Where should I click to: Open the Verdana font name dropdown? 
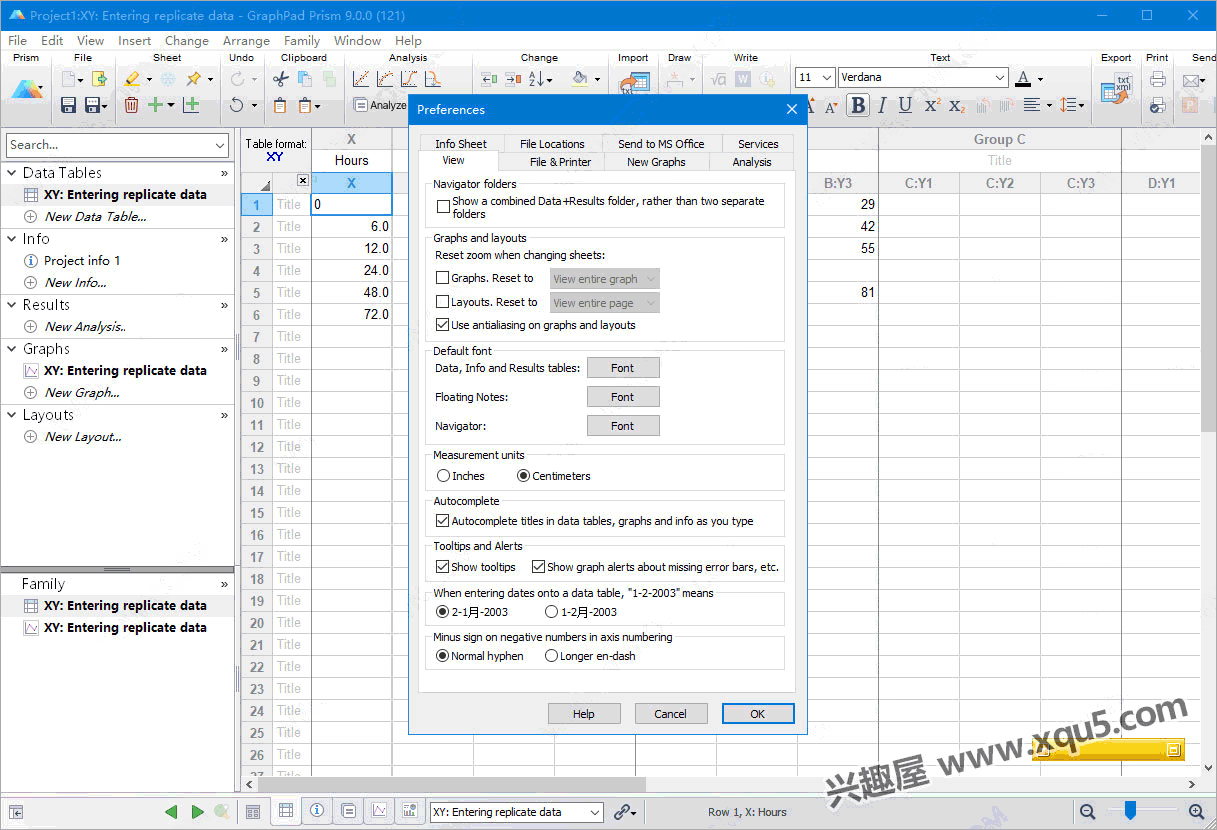(1000, 78)
